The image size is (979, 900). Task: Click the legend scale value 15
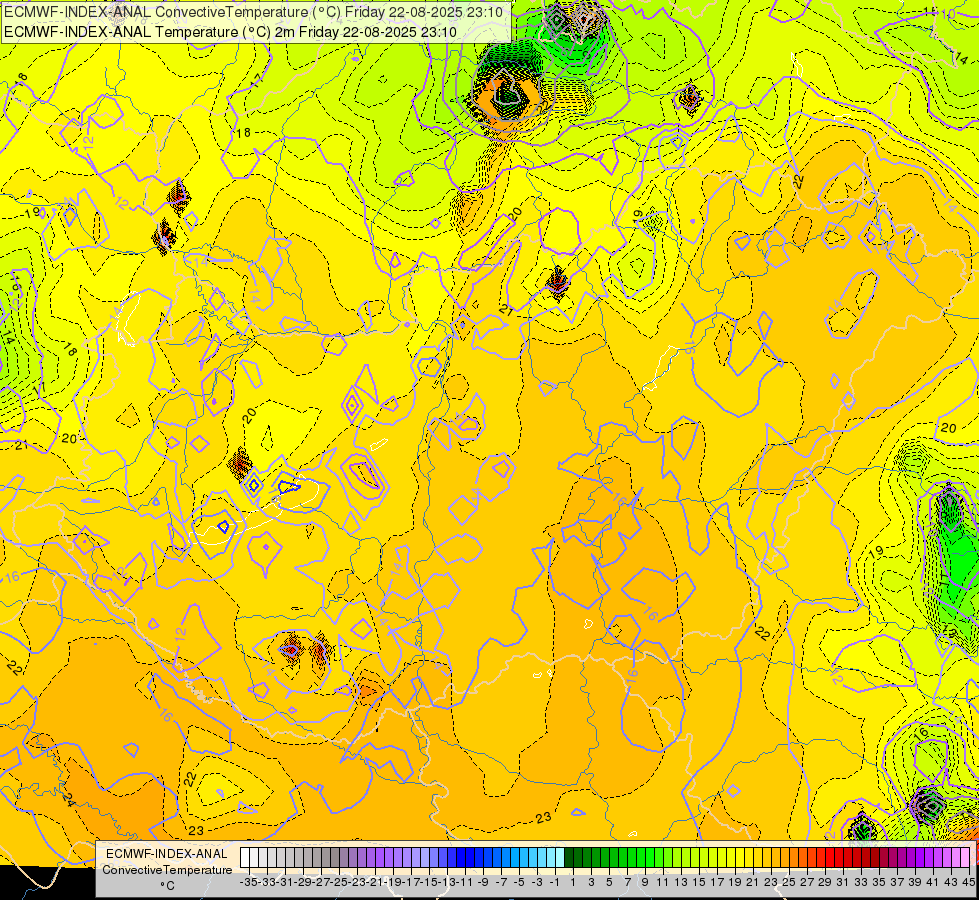click(699, 883)
